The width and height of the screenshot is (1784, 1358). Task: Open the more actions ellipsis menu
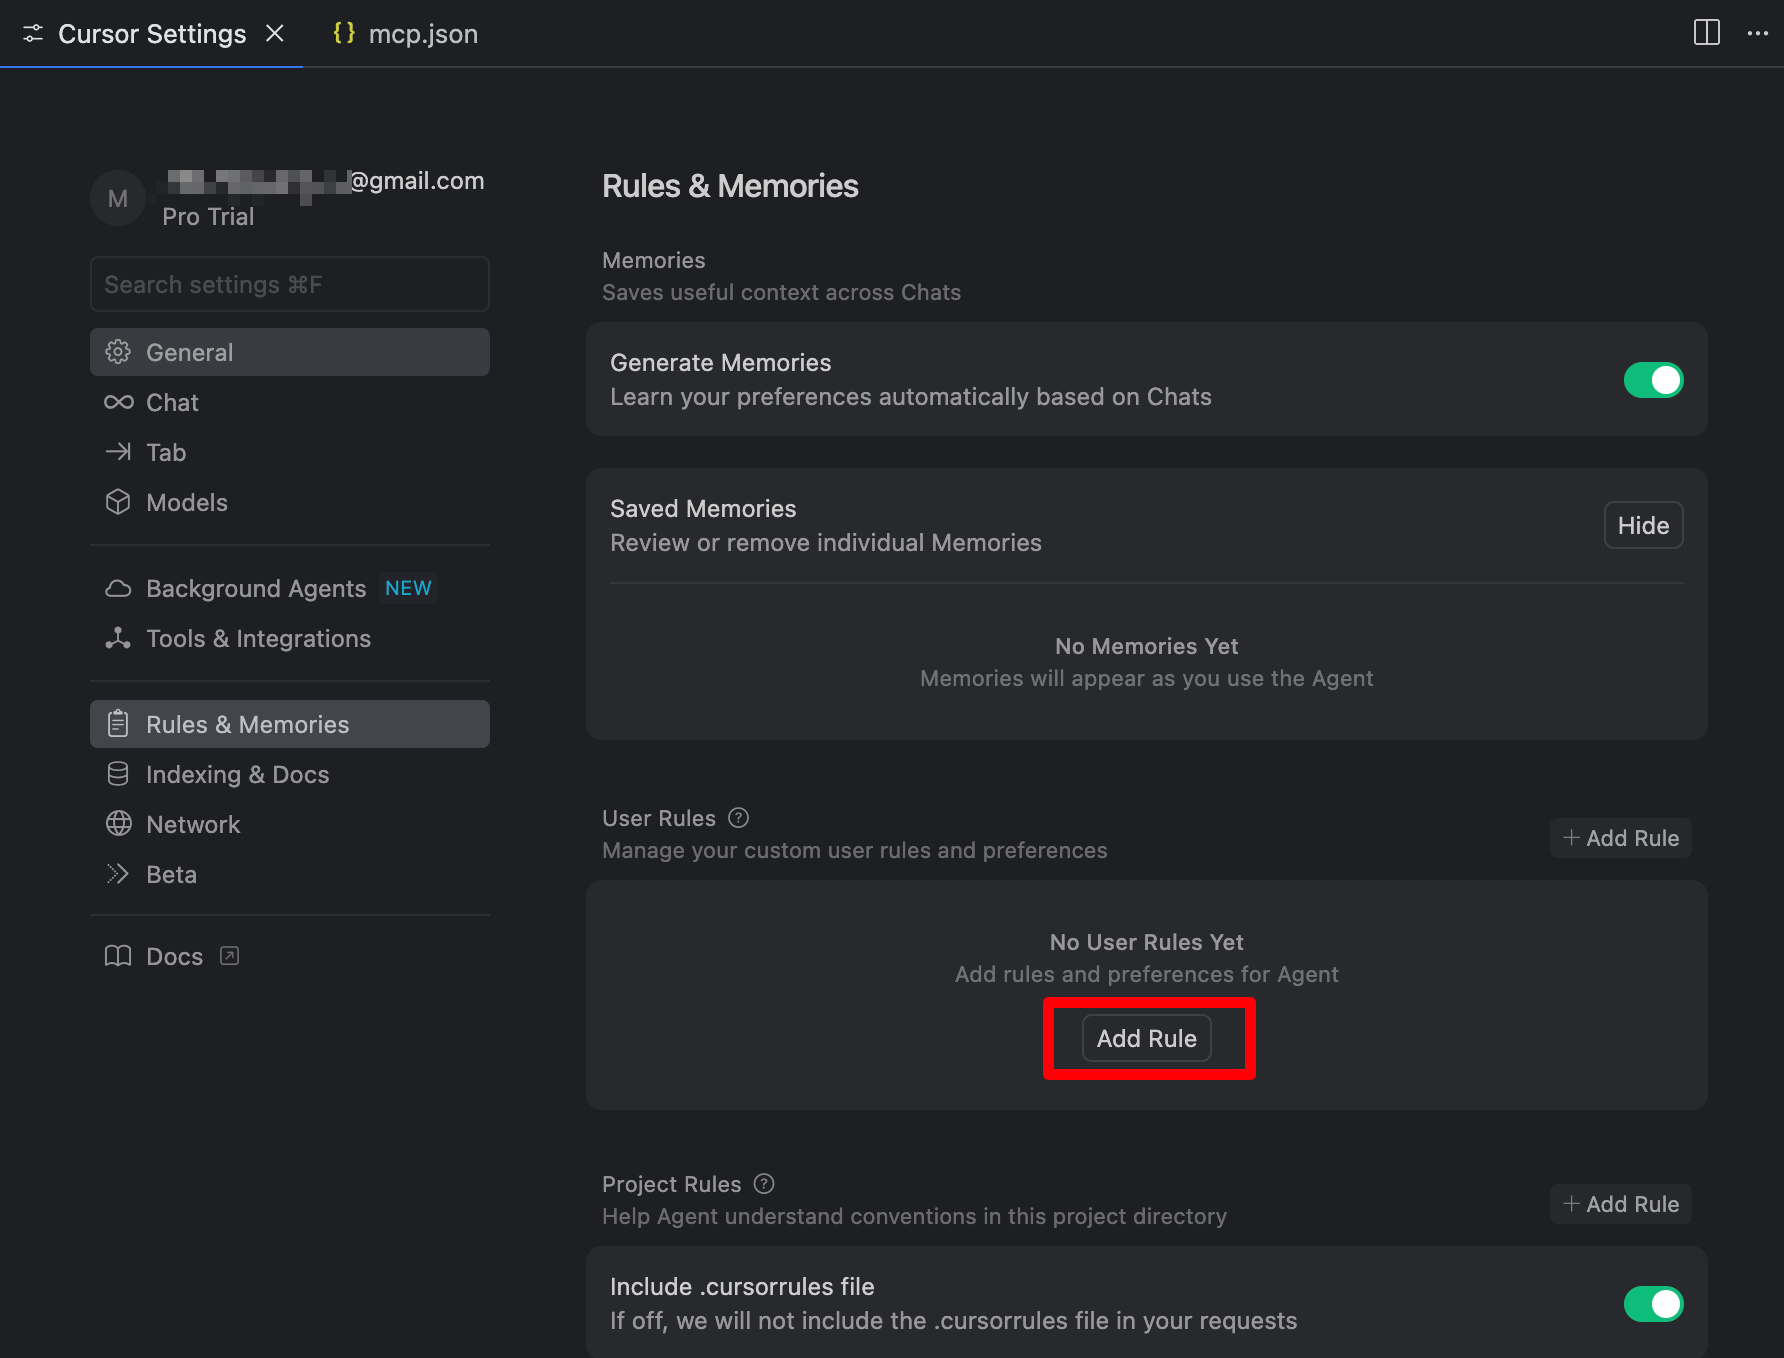tap(1758, 33)
